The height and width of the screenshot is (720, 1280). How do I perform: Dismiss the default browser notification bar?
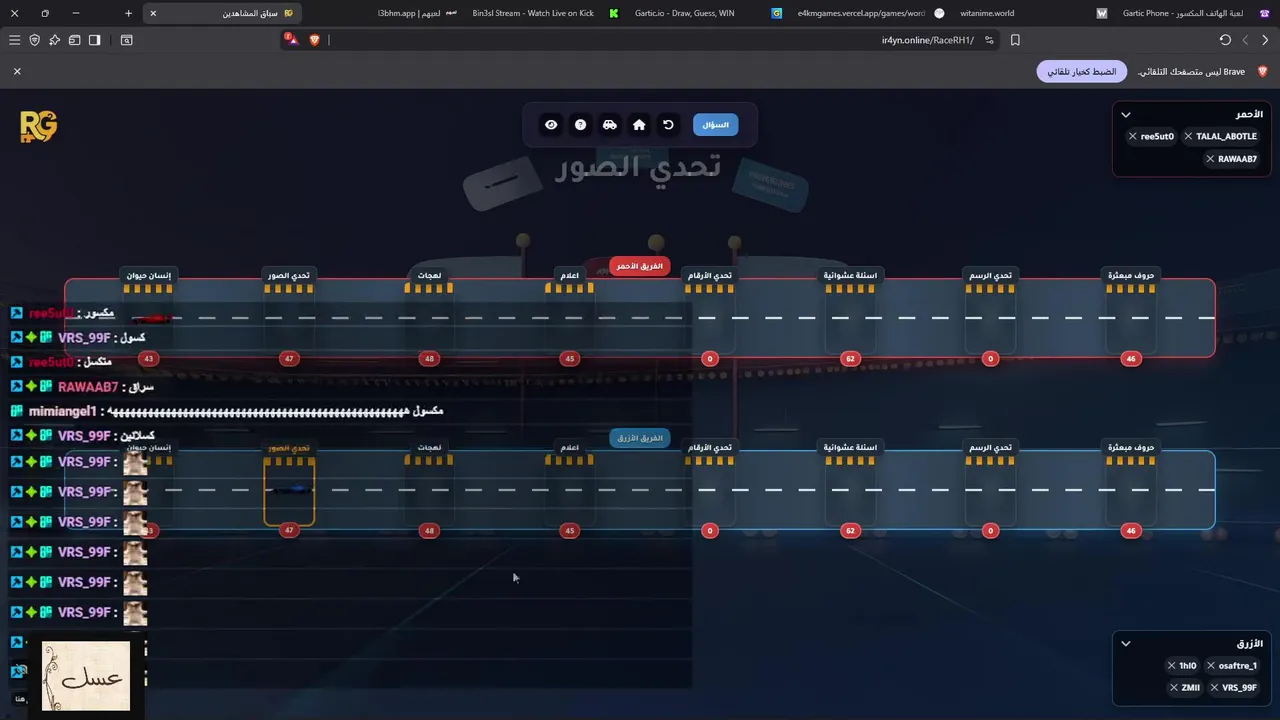tap(17, 72)
